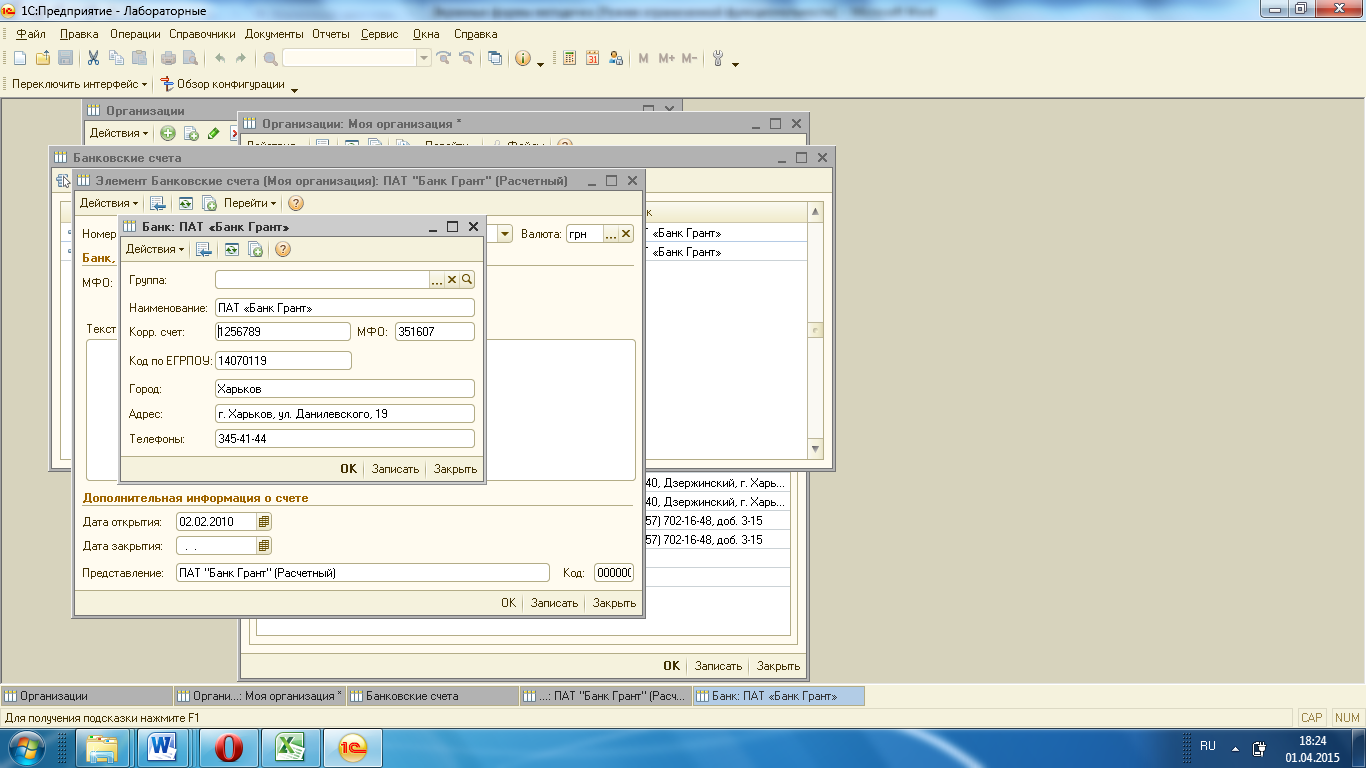The width and height of the screenshot is (1366, 768).
Task: Open the Справочники menu
Action: [202, 34]
